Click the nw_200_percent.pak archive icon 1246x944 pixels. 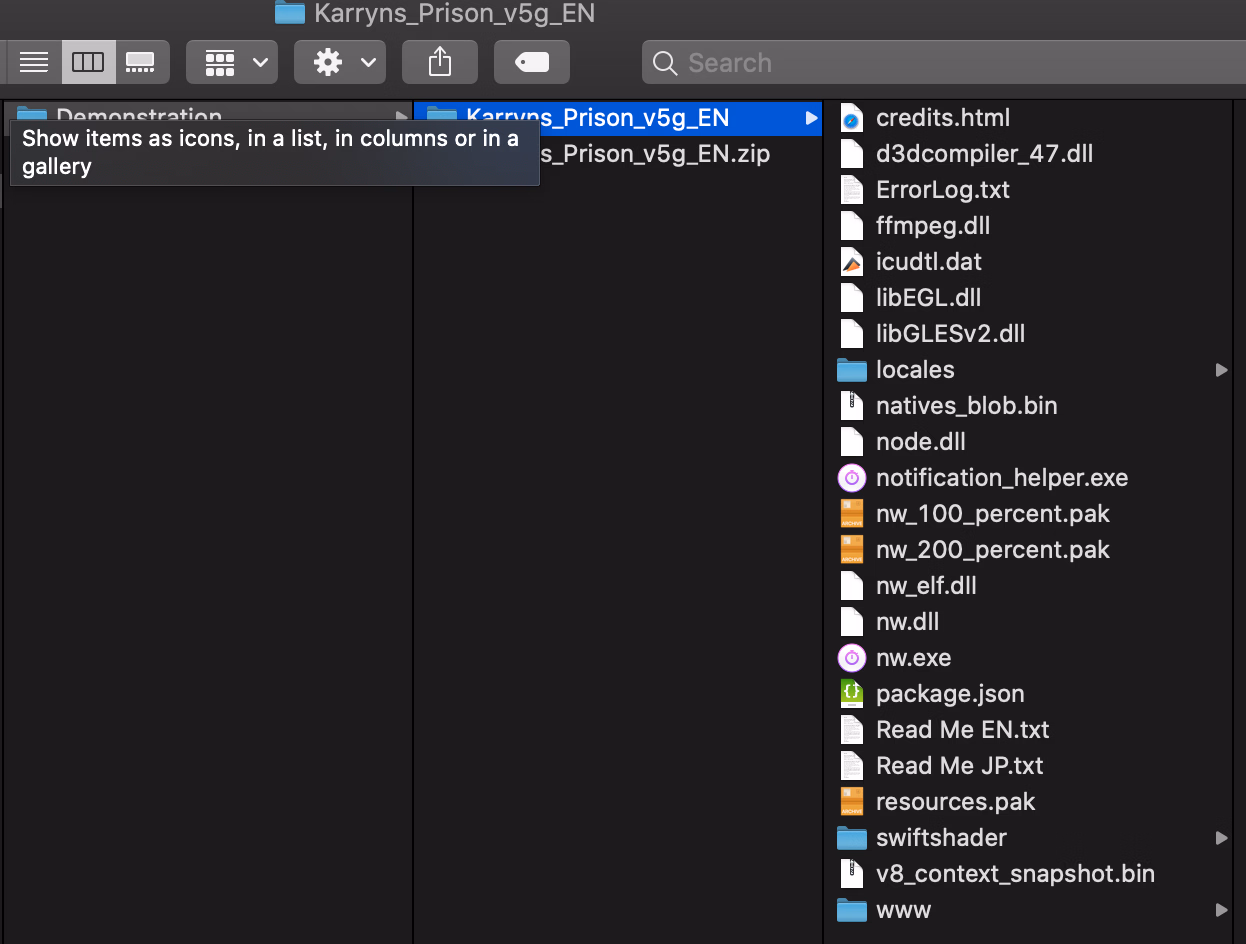[x=852, y=550]
